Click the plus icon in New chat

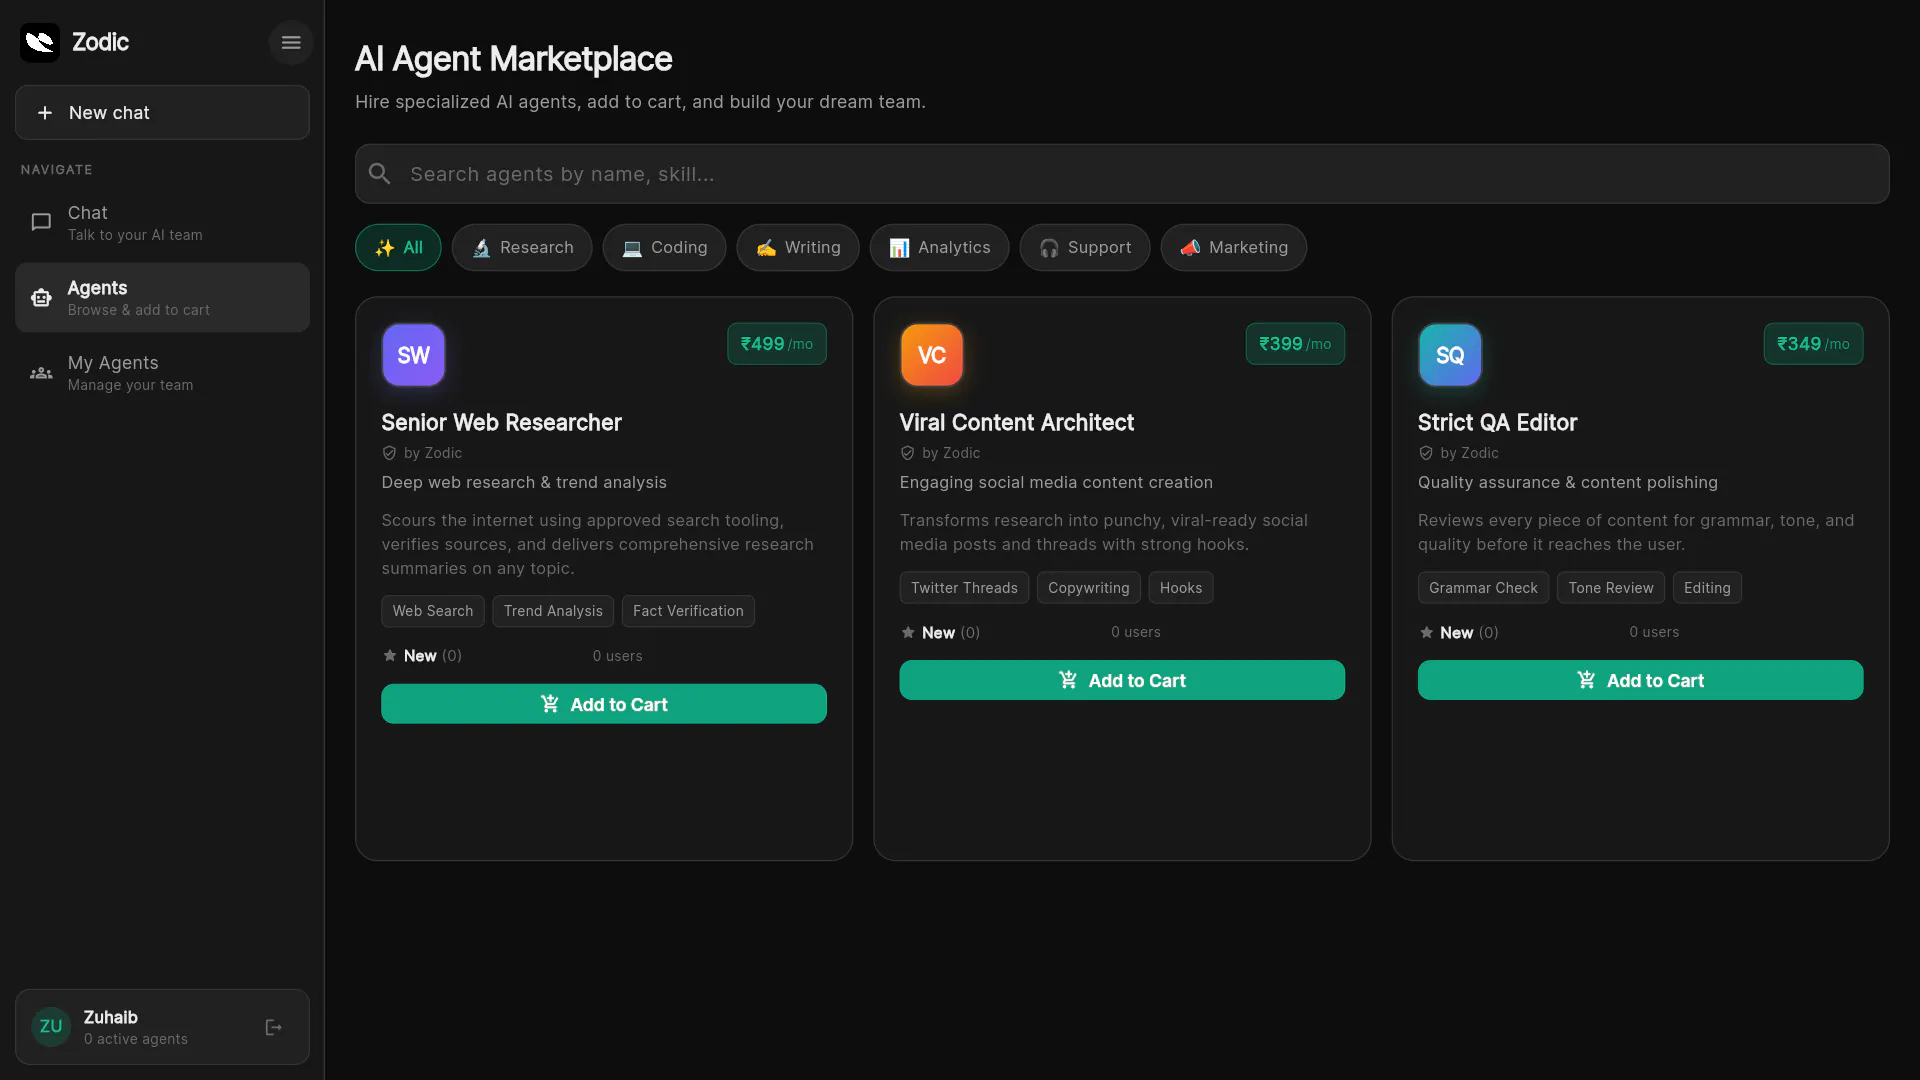[x=45, y=113]
